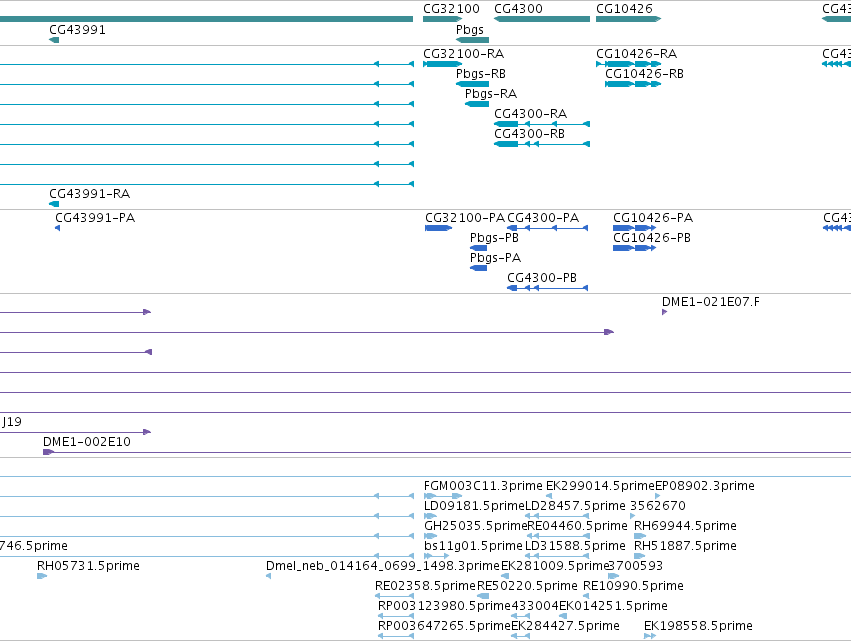Click the 3562670 feature label
Screen dimensions: 851x641
click(x=657, y=506)
